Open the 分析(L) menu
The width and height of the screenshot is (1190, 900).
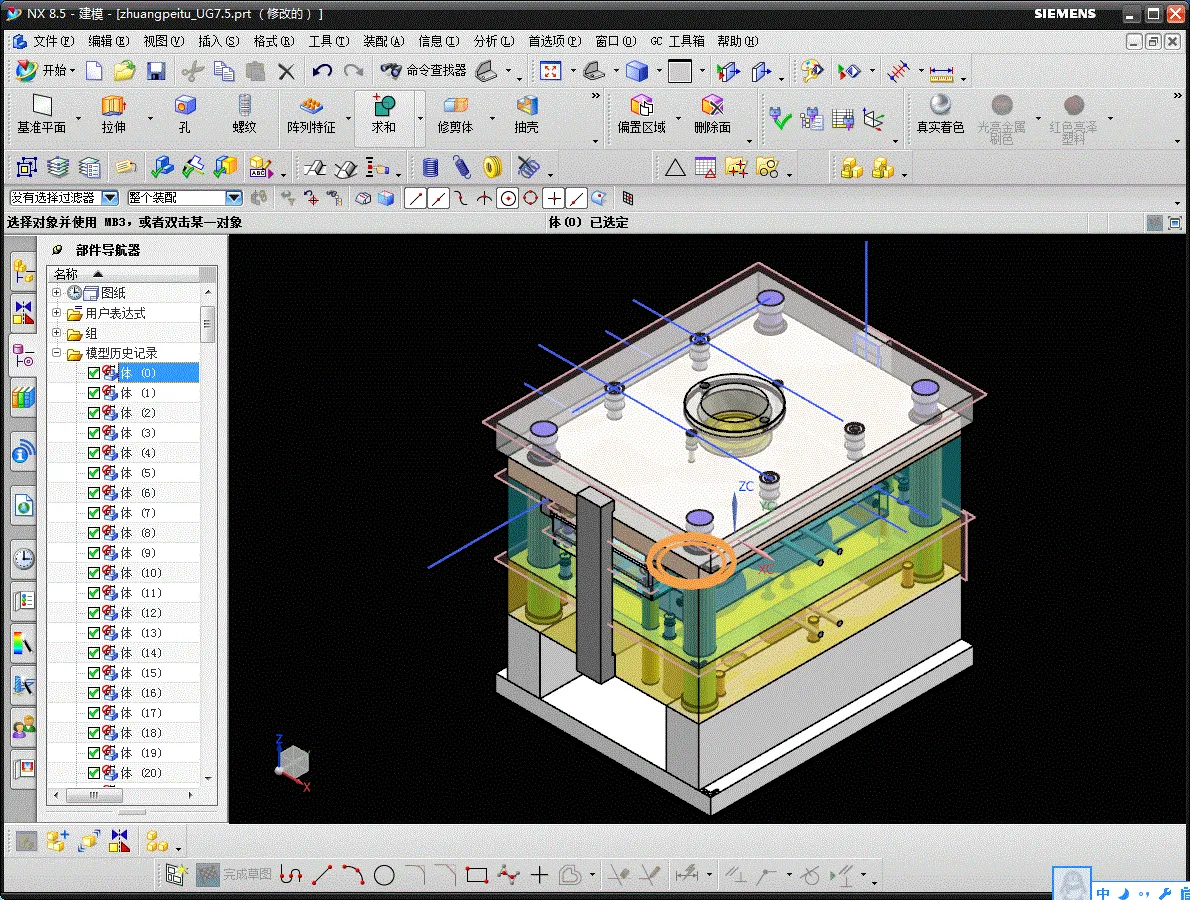(493, 41)
